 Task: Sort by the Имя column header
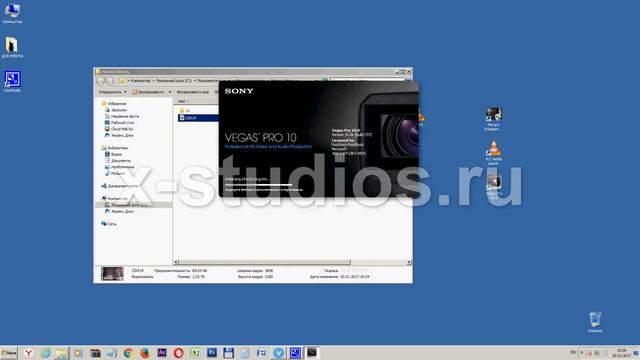(182, 101)
